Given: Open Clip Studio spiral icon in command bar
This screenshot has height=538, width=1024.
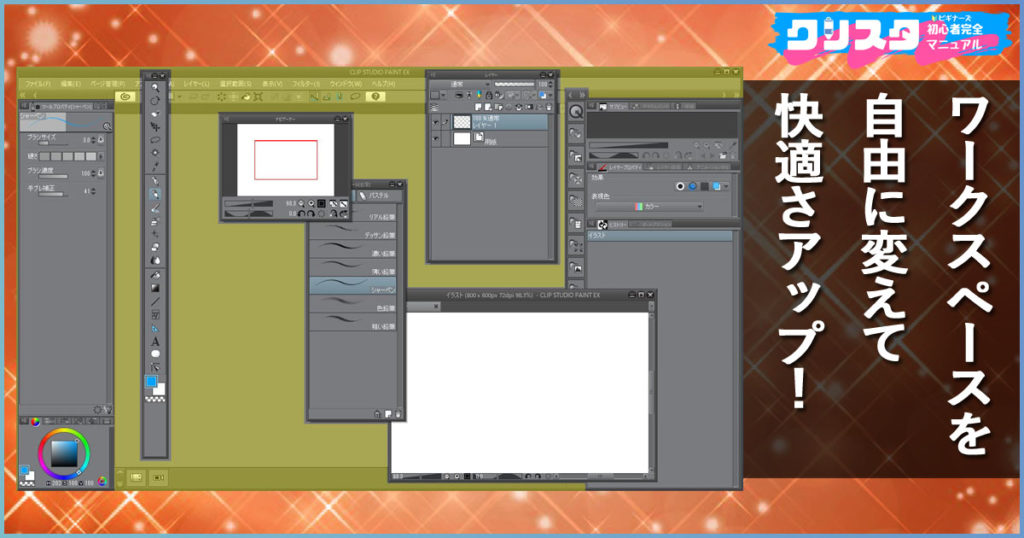Looking at the screenshot, I should click(125, 97).
